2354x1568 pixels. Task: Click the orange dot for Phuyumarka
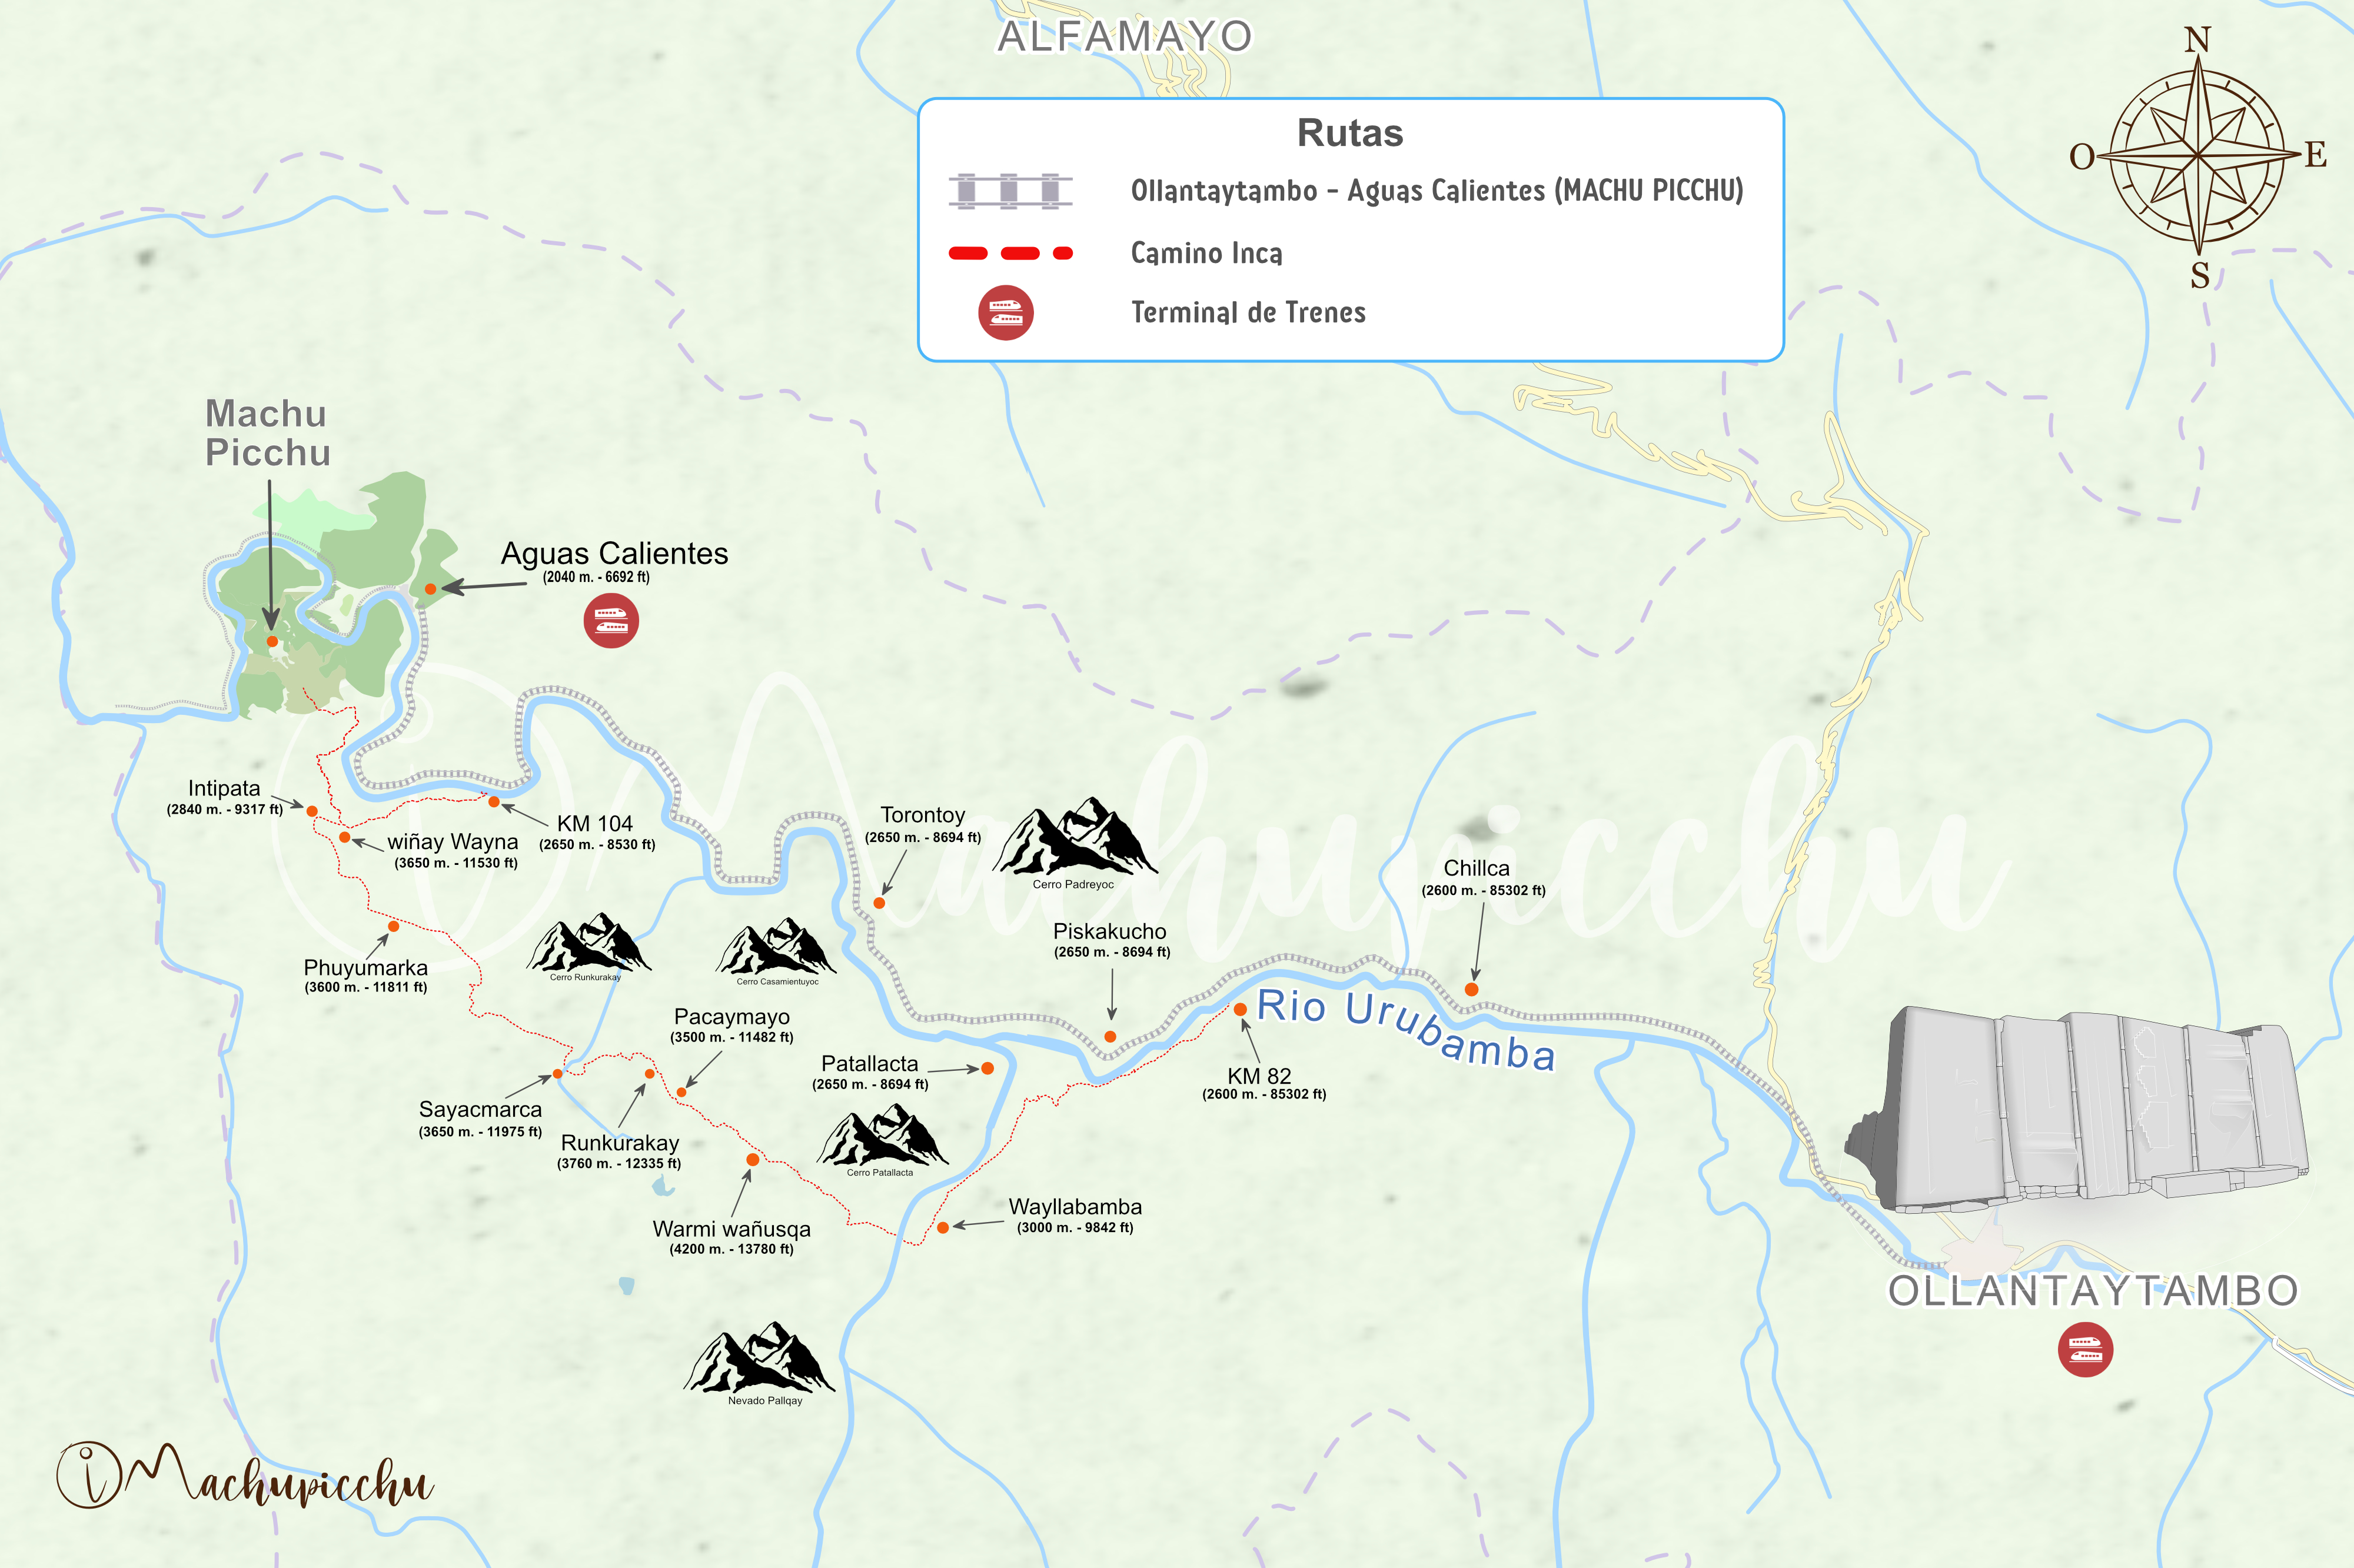pos(393,926)
